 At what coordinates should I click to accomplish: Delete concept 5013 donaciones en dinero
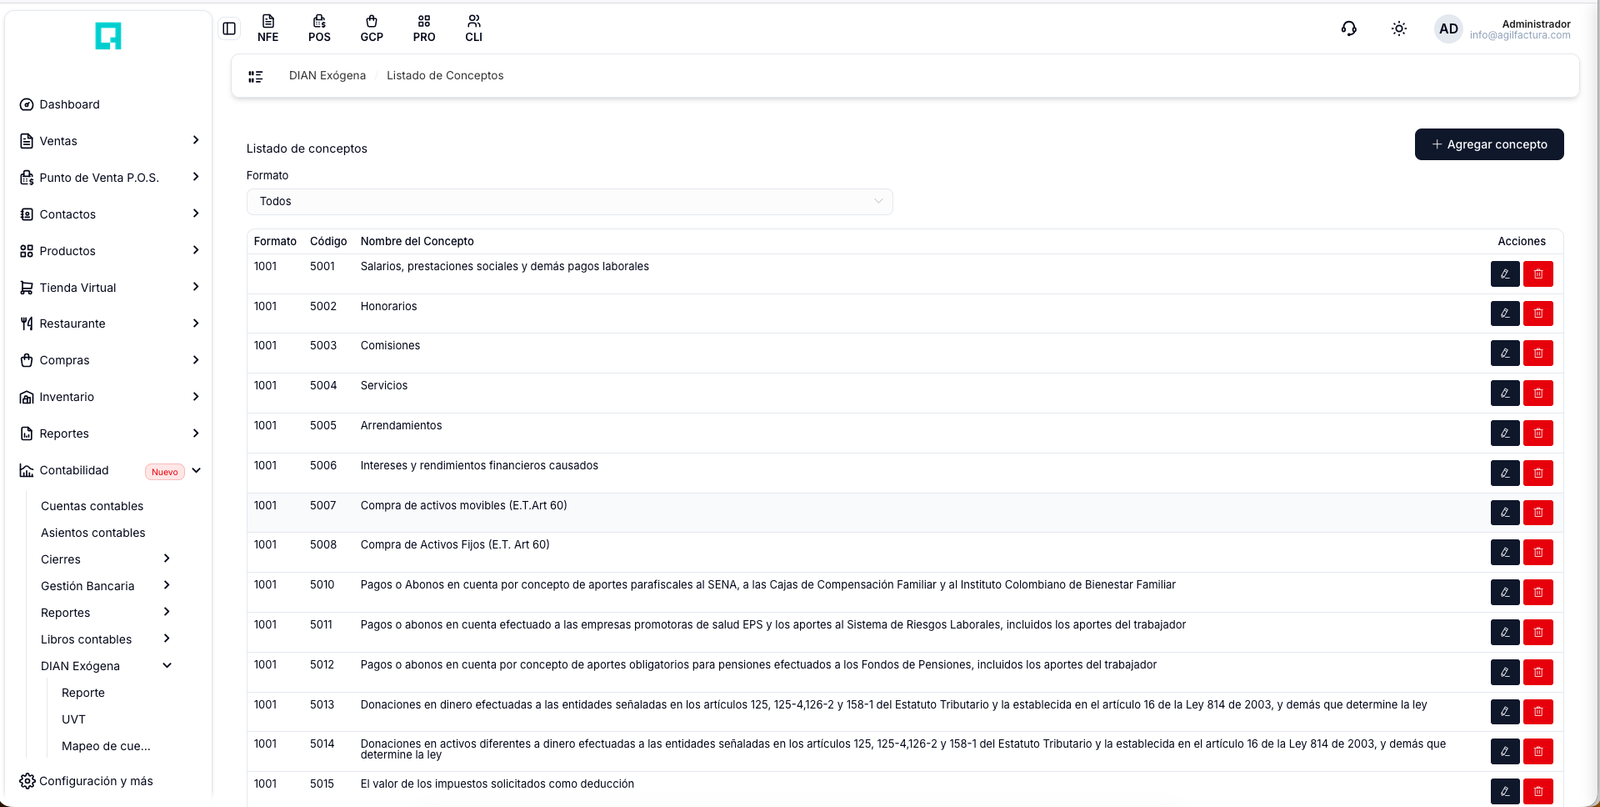(x=1538, y=712)
